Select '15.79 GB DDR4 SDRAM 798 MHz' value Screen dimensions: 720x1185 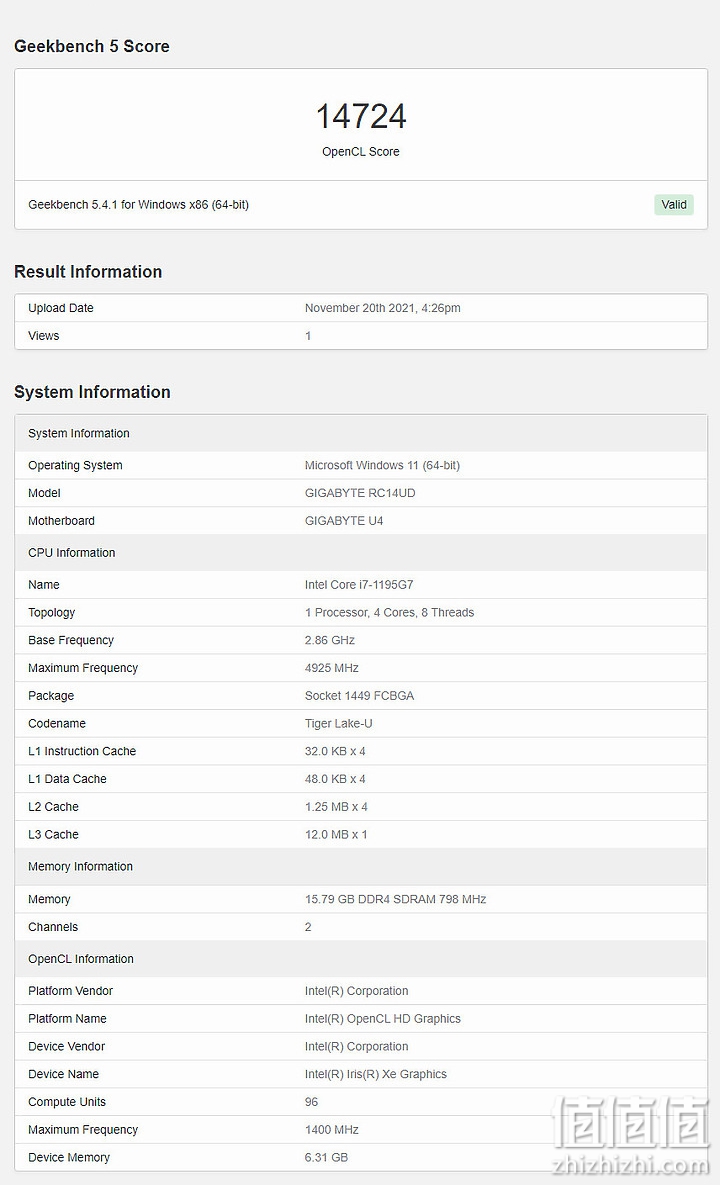tap(395, 899)
